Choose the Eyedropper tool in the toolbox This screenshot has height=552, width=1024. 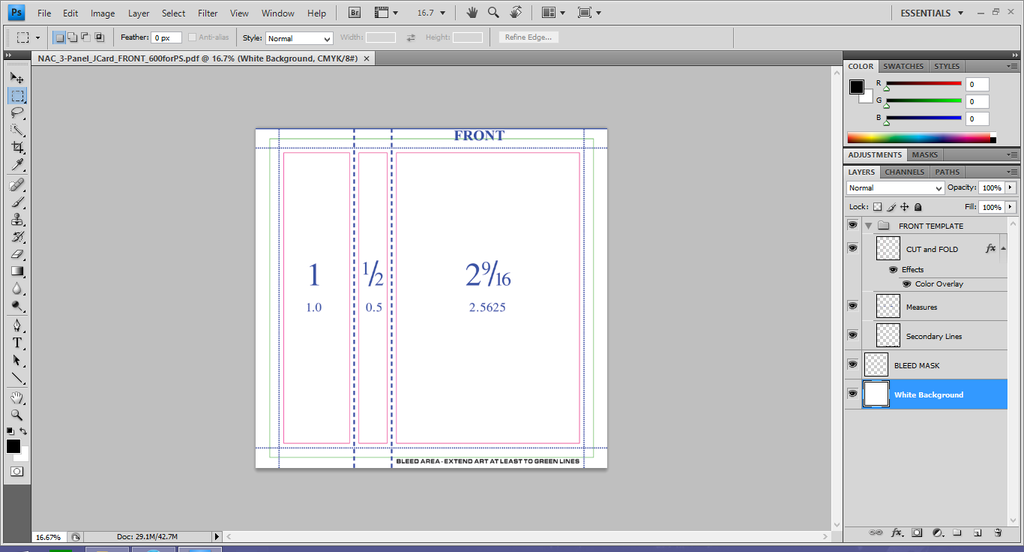17,165
